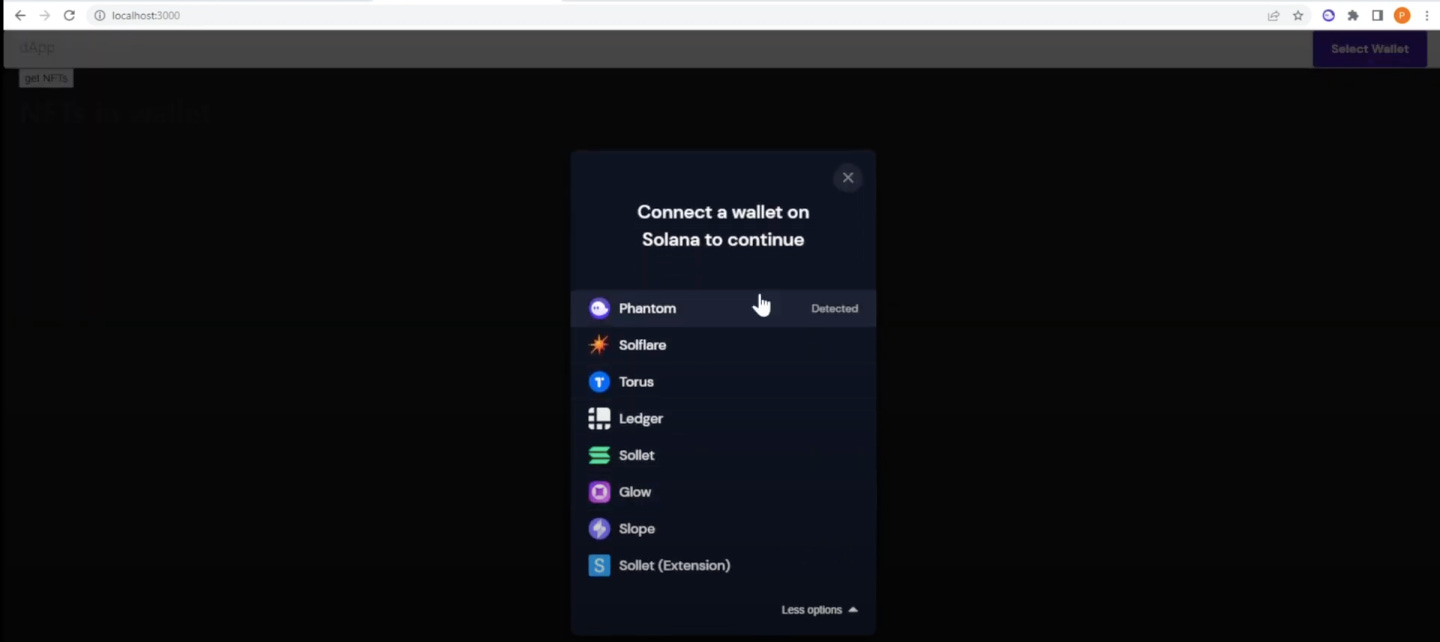Viewport: 1440px width, 642px height.
Task: Select the Solflare wallet icon
Action: tap(599, 344)
